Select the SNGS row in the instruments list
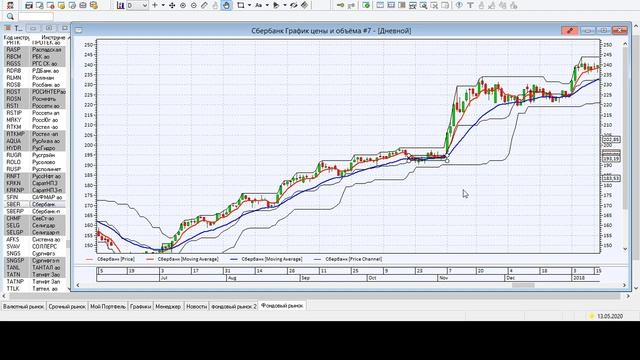 34,253
